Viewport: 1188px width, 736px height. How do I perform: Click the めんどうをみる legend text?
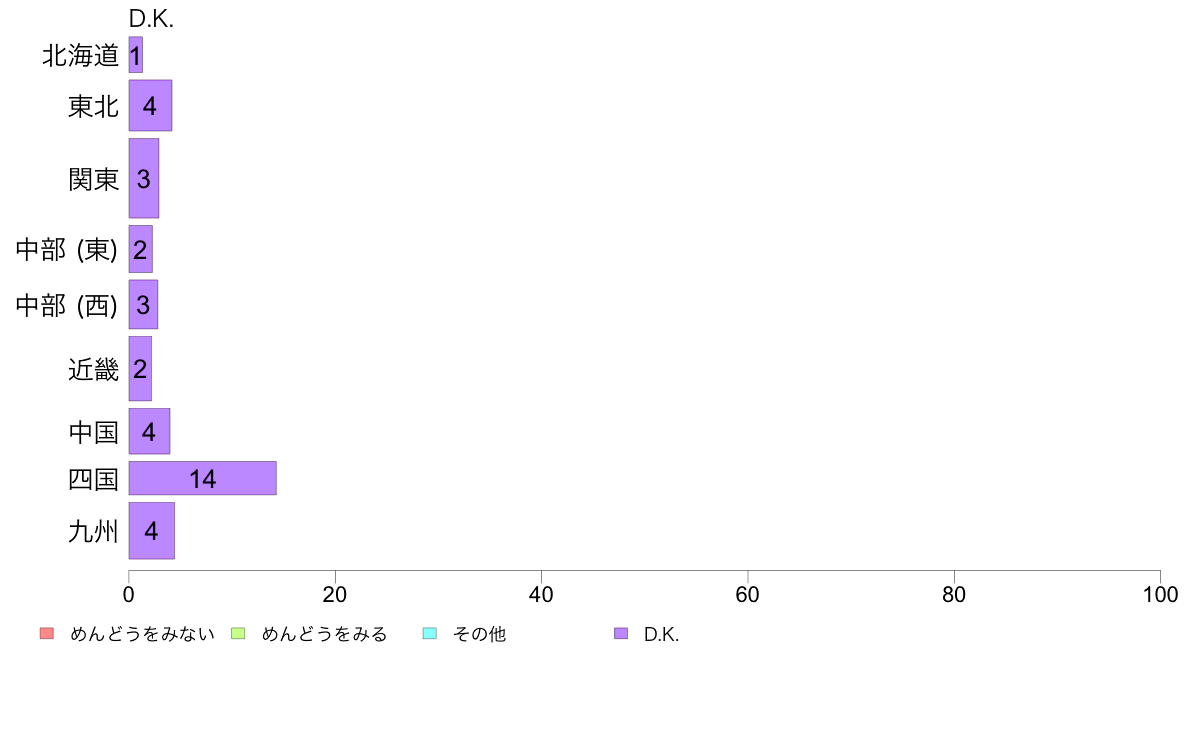coord(324,634)
